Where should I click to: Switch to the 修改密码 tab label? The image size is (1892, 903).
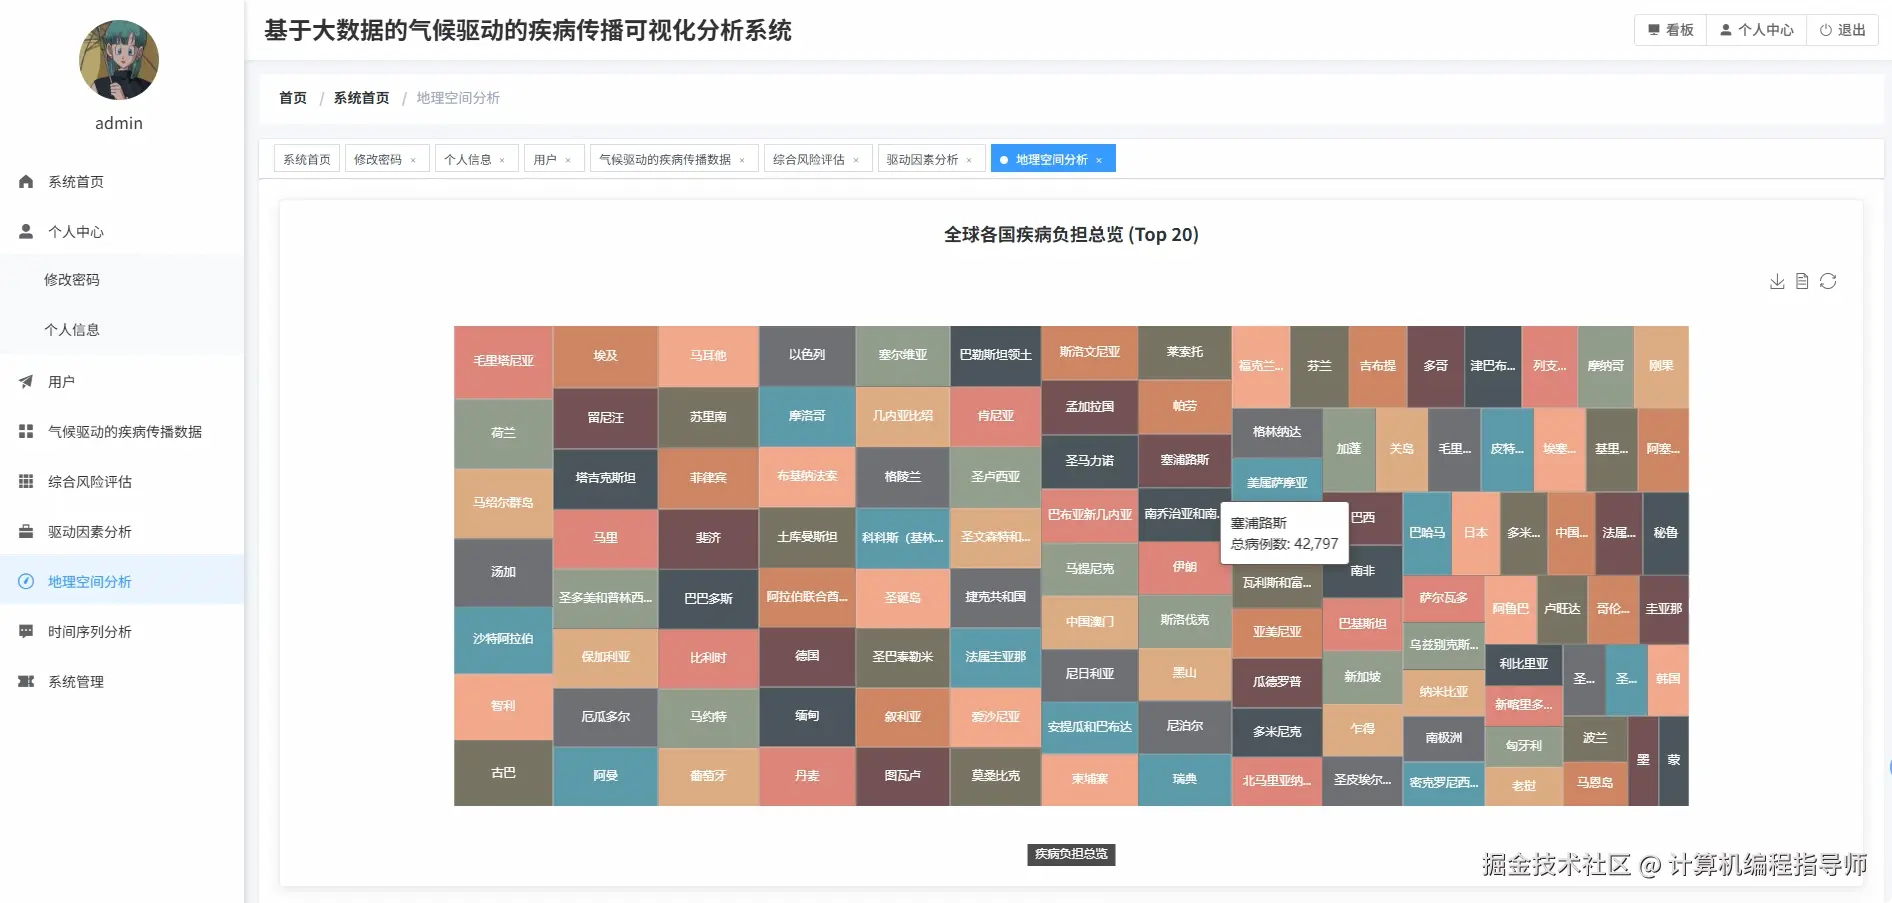(378, 160)
